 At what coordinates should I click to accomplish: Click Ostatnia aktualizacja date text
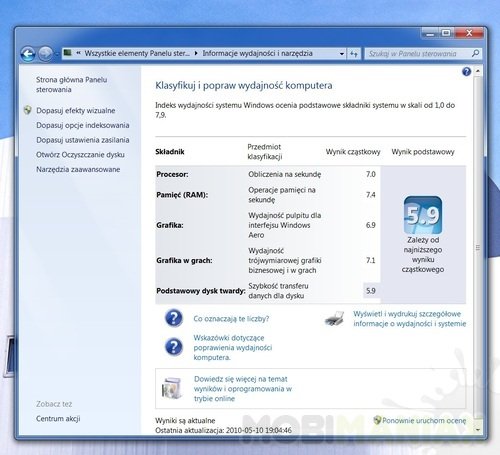pos(223,430)
